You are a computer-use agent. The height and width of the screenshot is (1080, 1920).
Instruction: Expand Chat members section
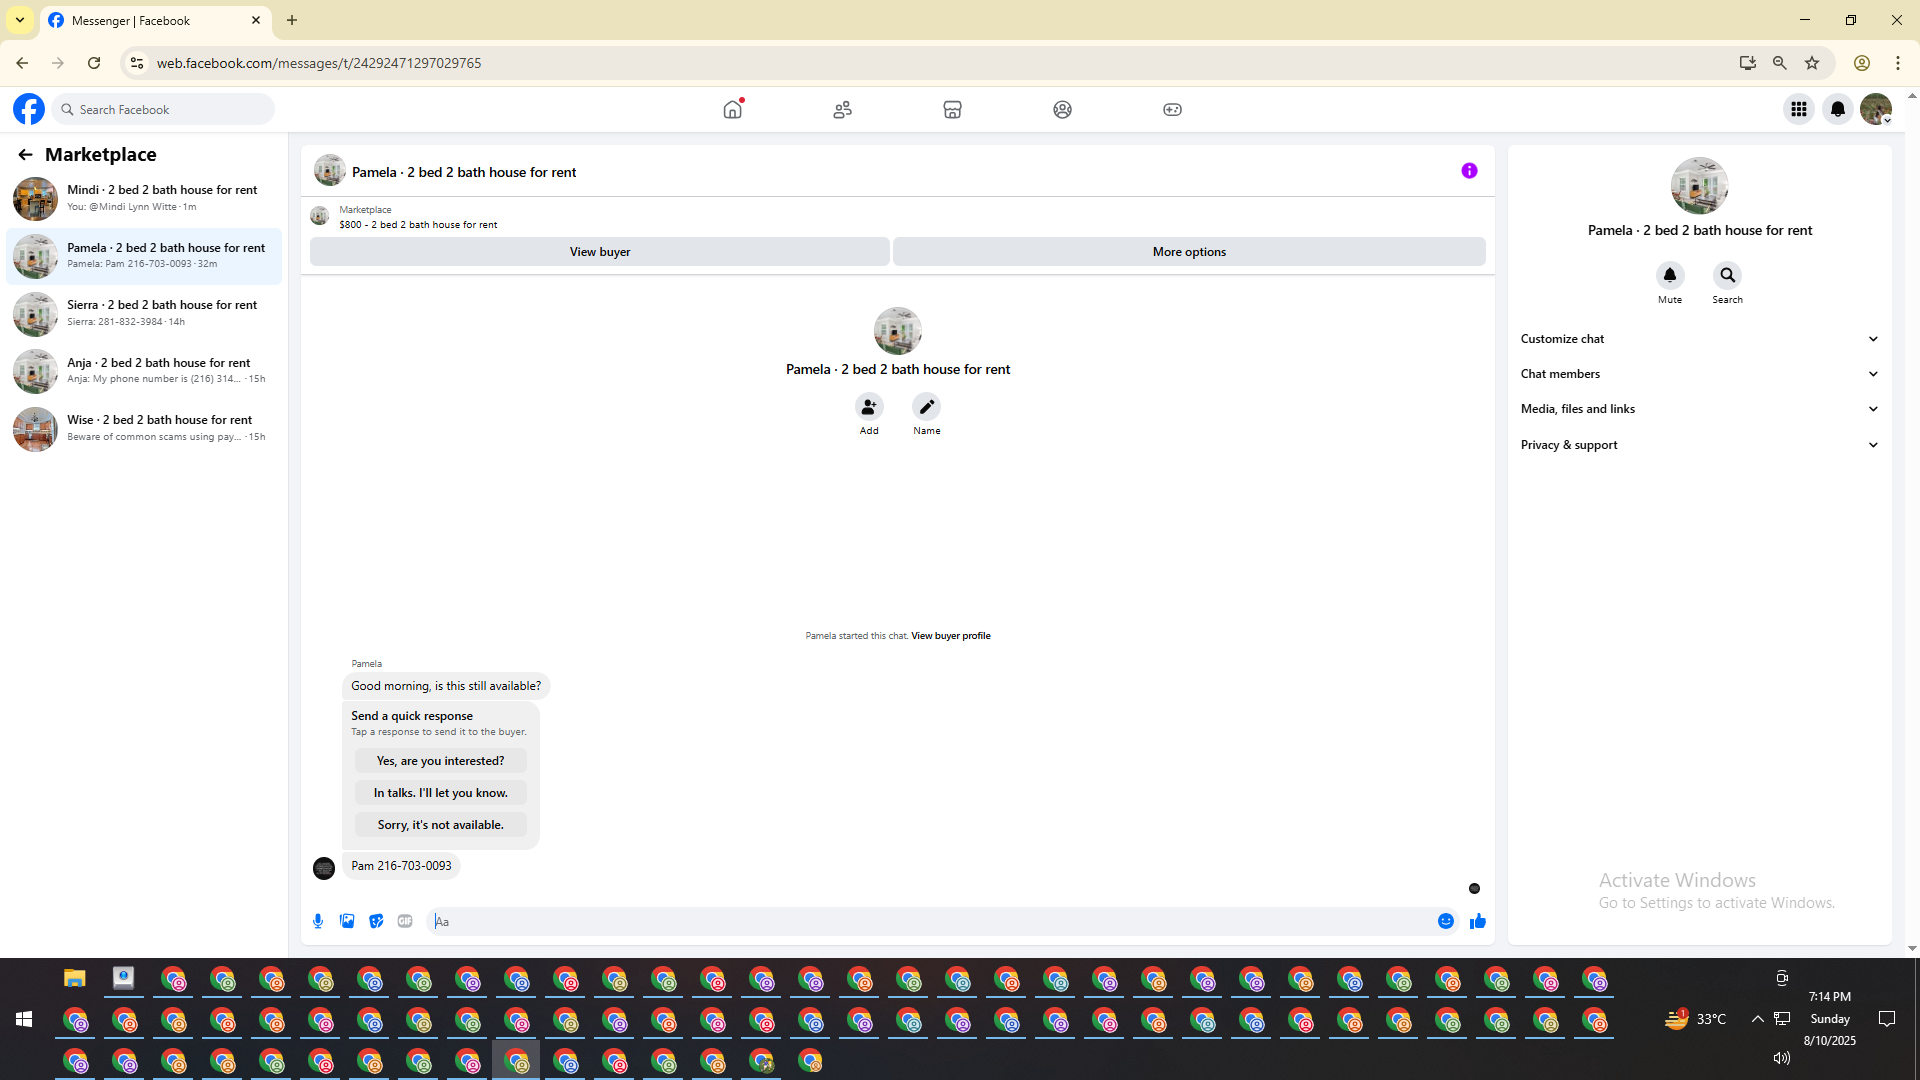pos(1699,374)
